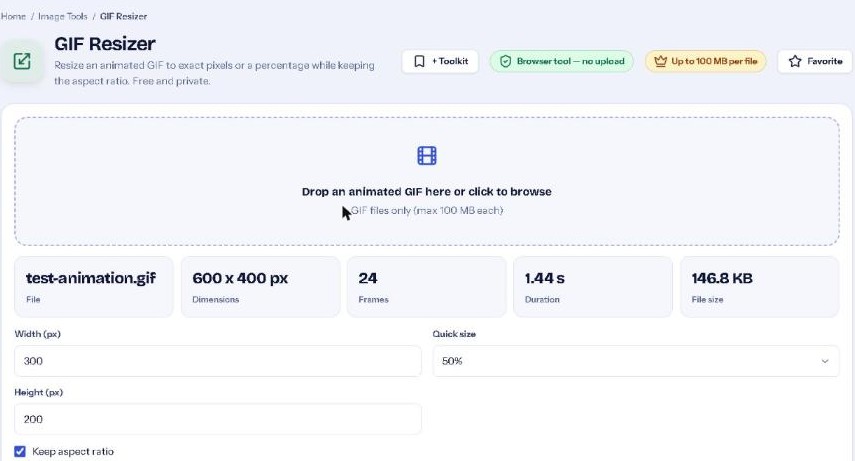Viewport: 855px width, 461px height.
Task: Click the GIF Resizer tool logo icon
Action: (22, 61)
